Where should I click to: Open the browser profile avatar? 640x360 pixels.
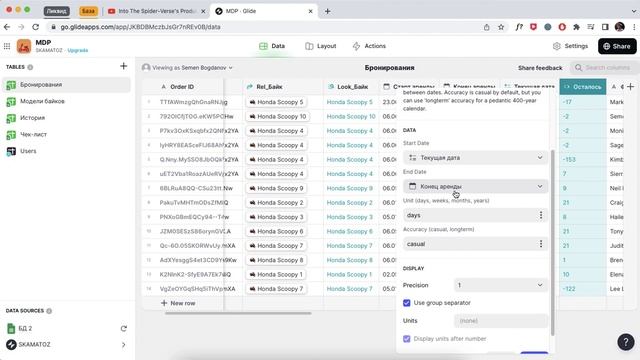point(620,27)
